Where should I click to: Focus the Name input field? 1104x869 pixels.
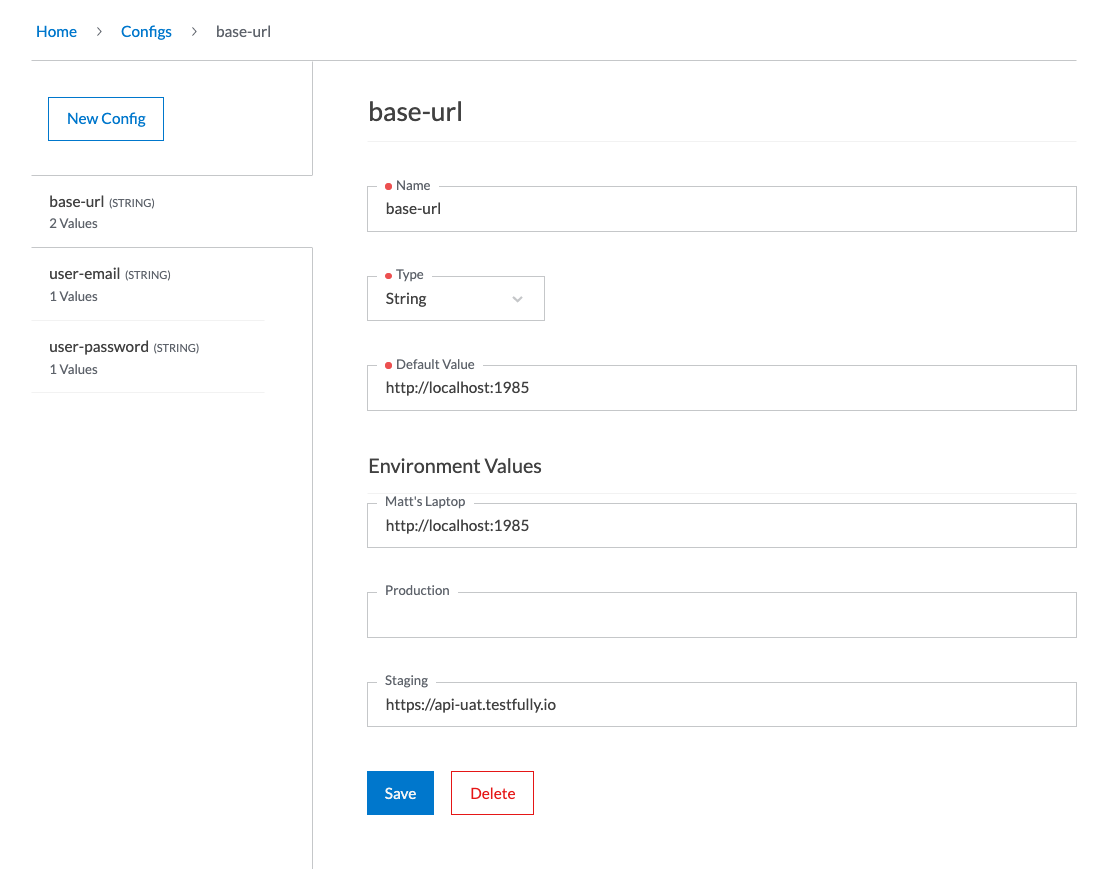click(x=722, y=209)
